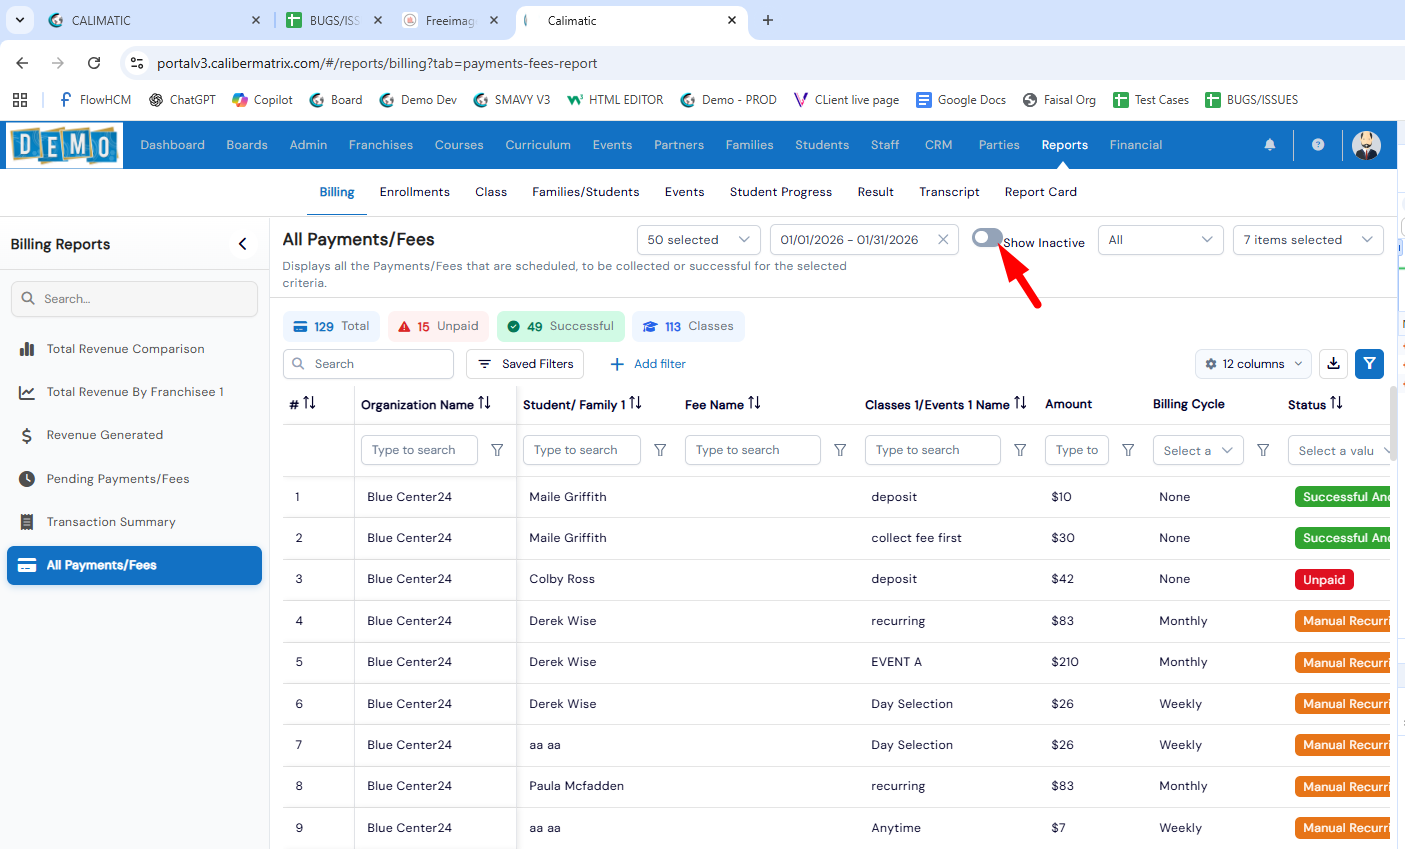Close the Freeimage browser tab
The width and height of the screenshot is (1405, 849).
coord(494,20)
